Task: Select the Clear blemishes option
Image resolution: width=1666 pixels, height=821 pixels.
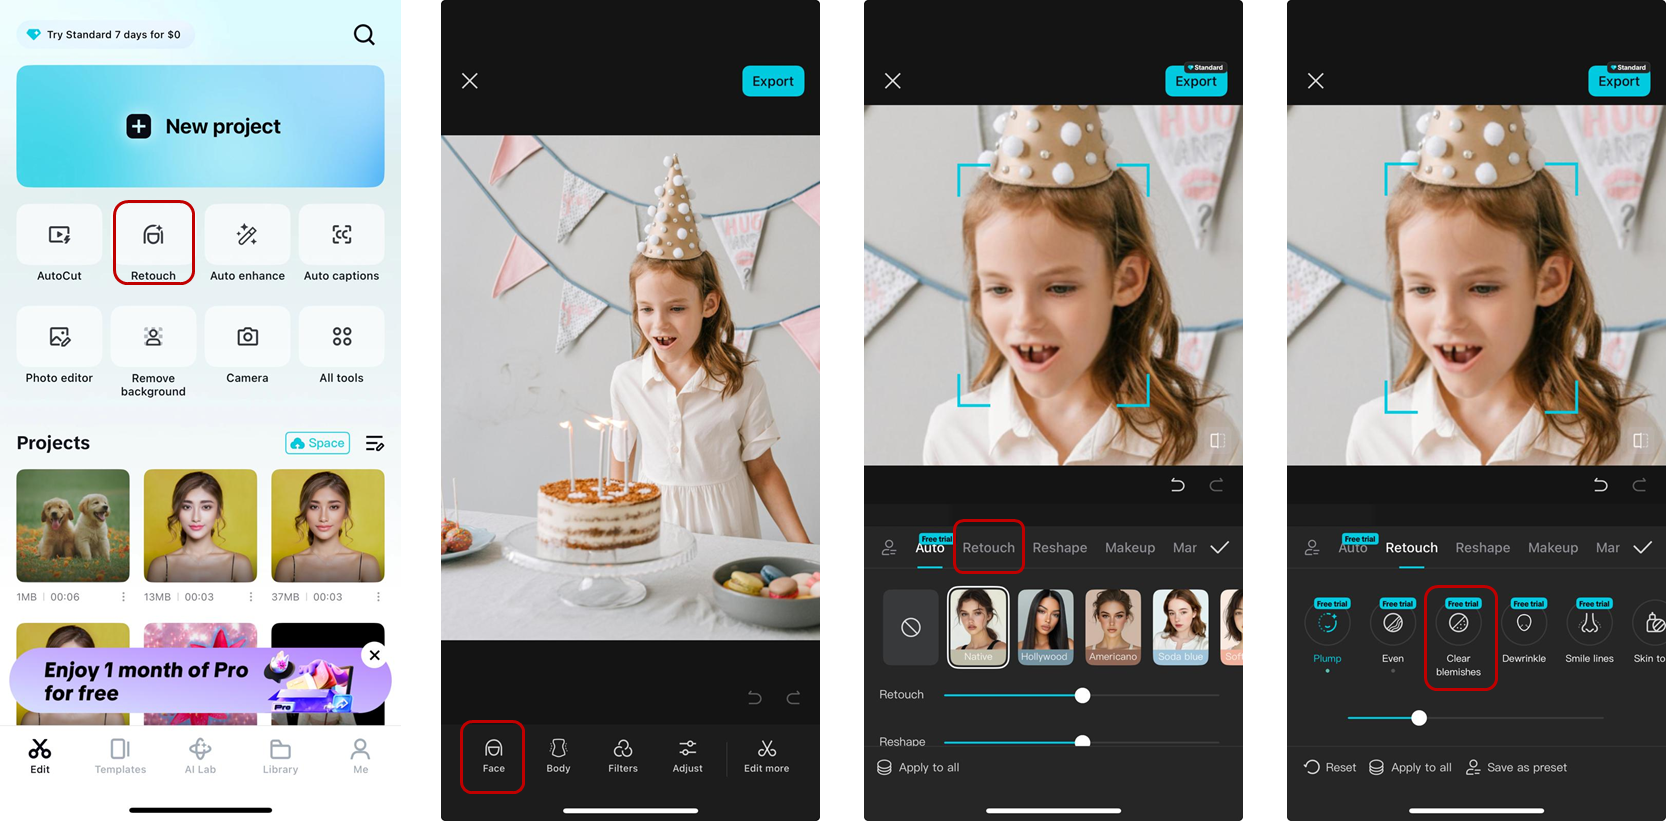Action: [1458, 637]
